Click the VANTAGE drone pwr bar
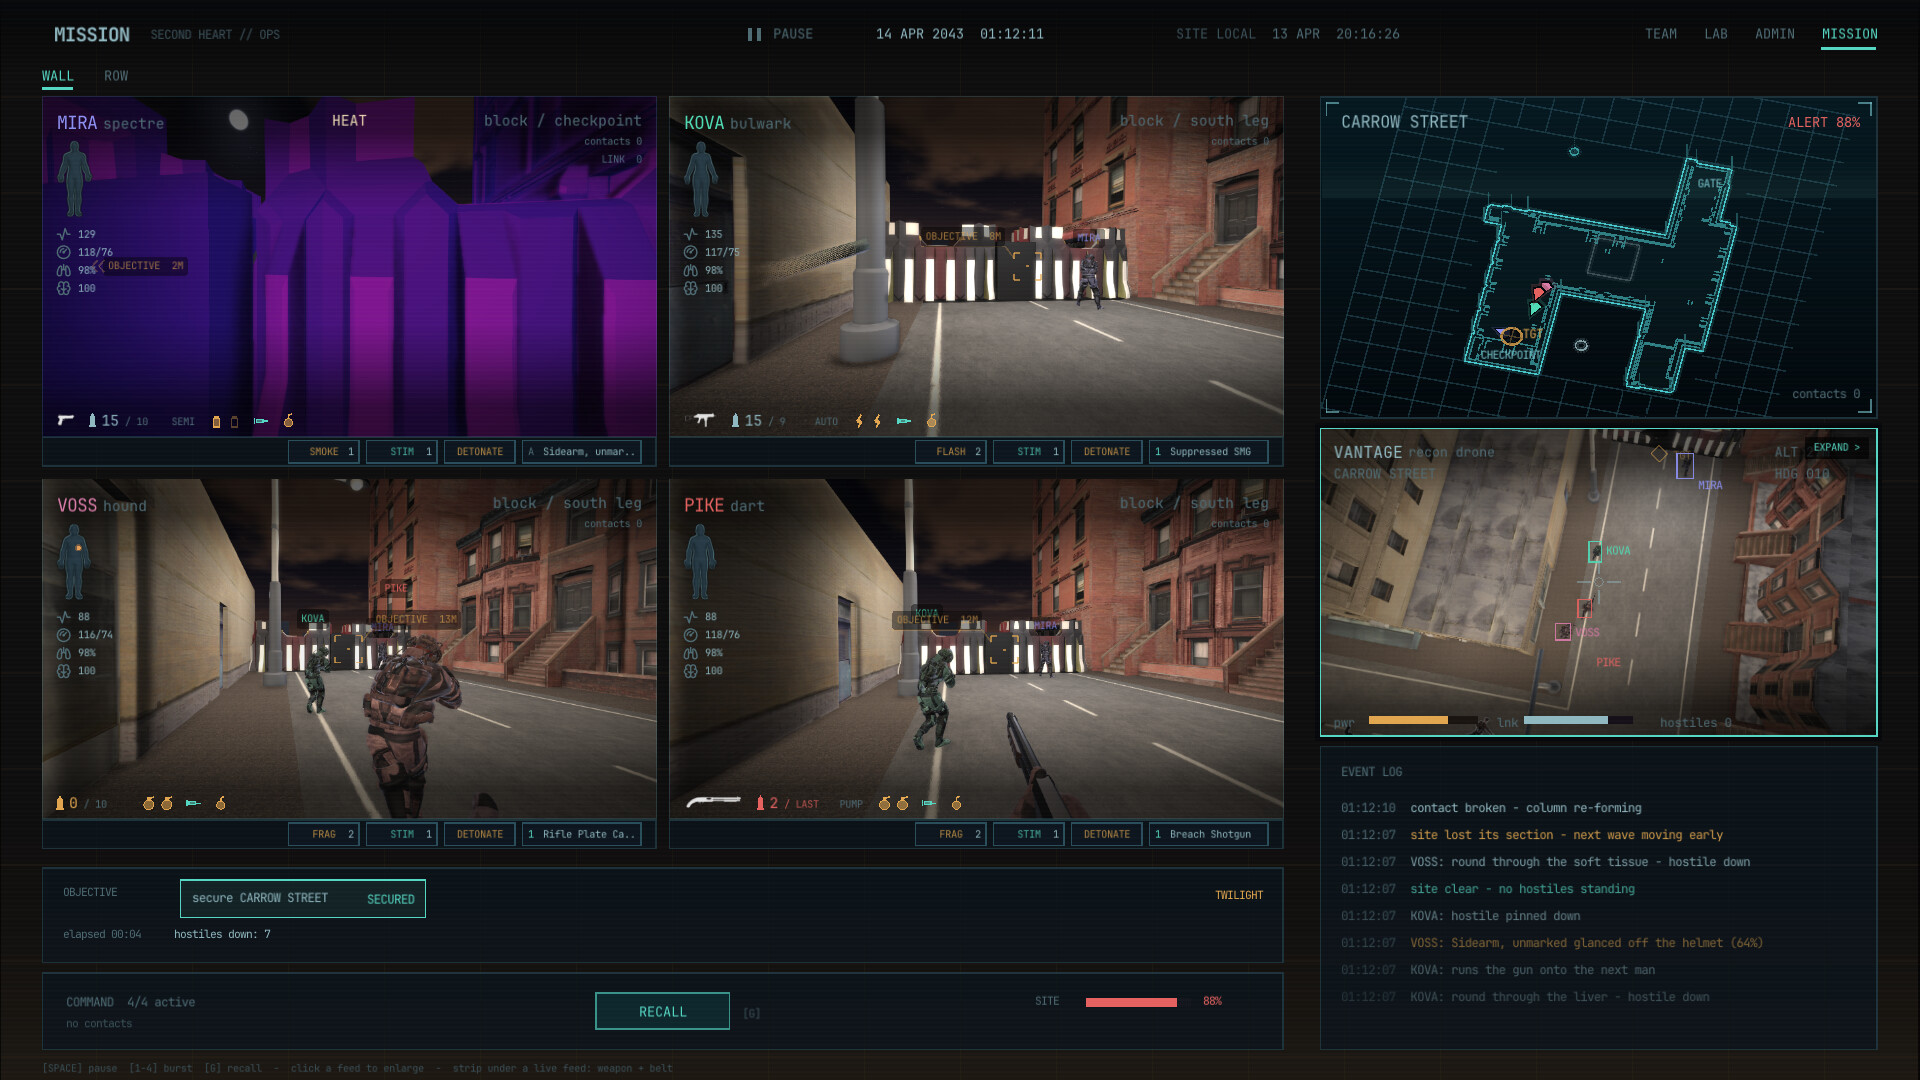Image resolution: width=1920 pixels, height=1080 pixels. [x=1422, y=720]
